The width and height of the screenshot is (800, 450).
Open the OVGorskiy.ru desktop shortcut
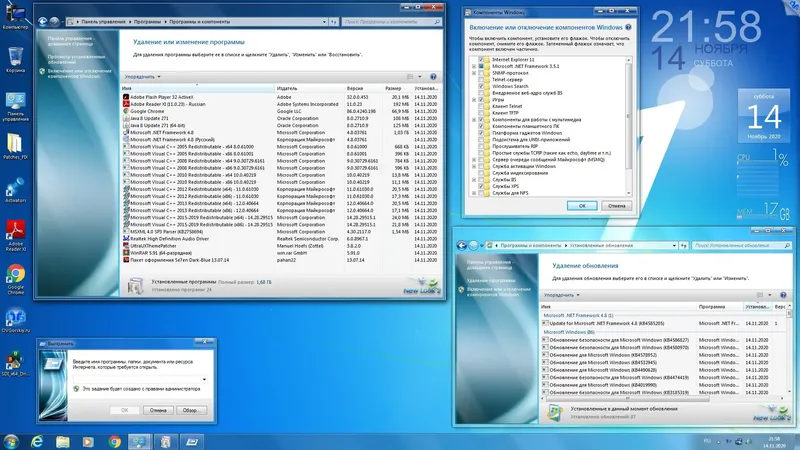[x=15, y=320]
